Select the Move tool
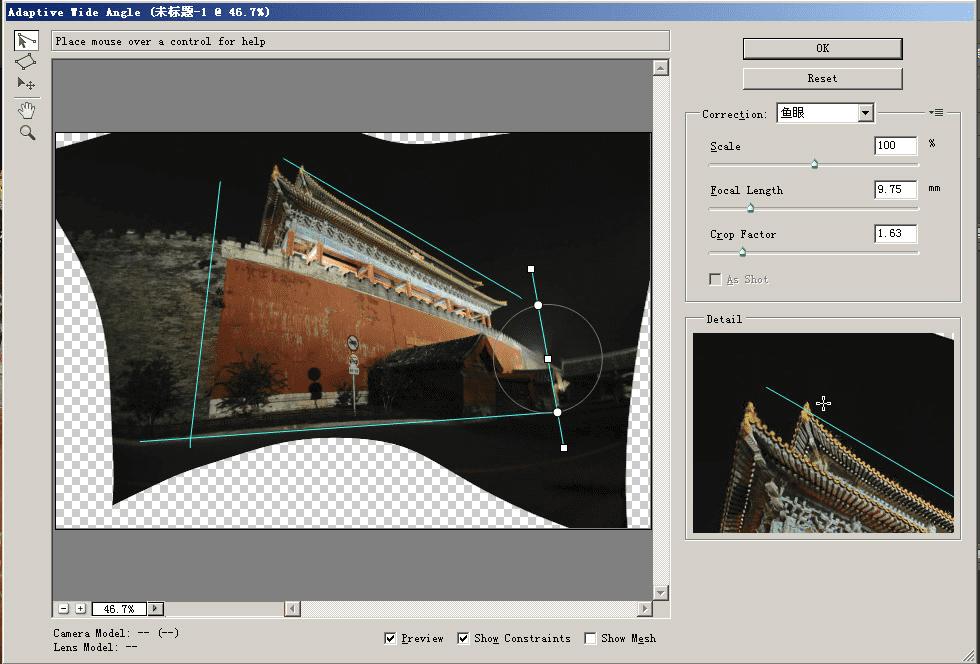The image size is (980, 664). point(25,84)
